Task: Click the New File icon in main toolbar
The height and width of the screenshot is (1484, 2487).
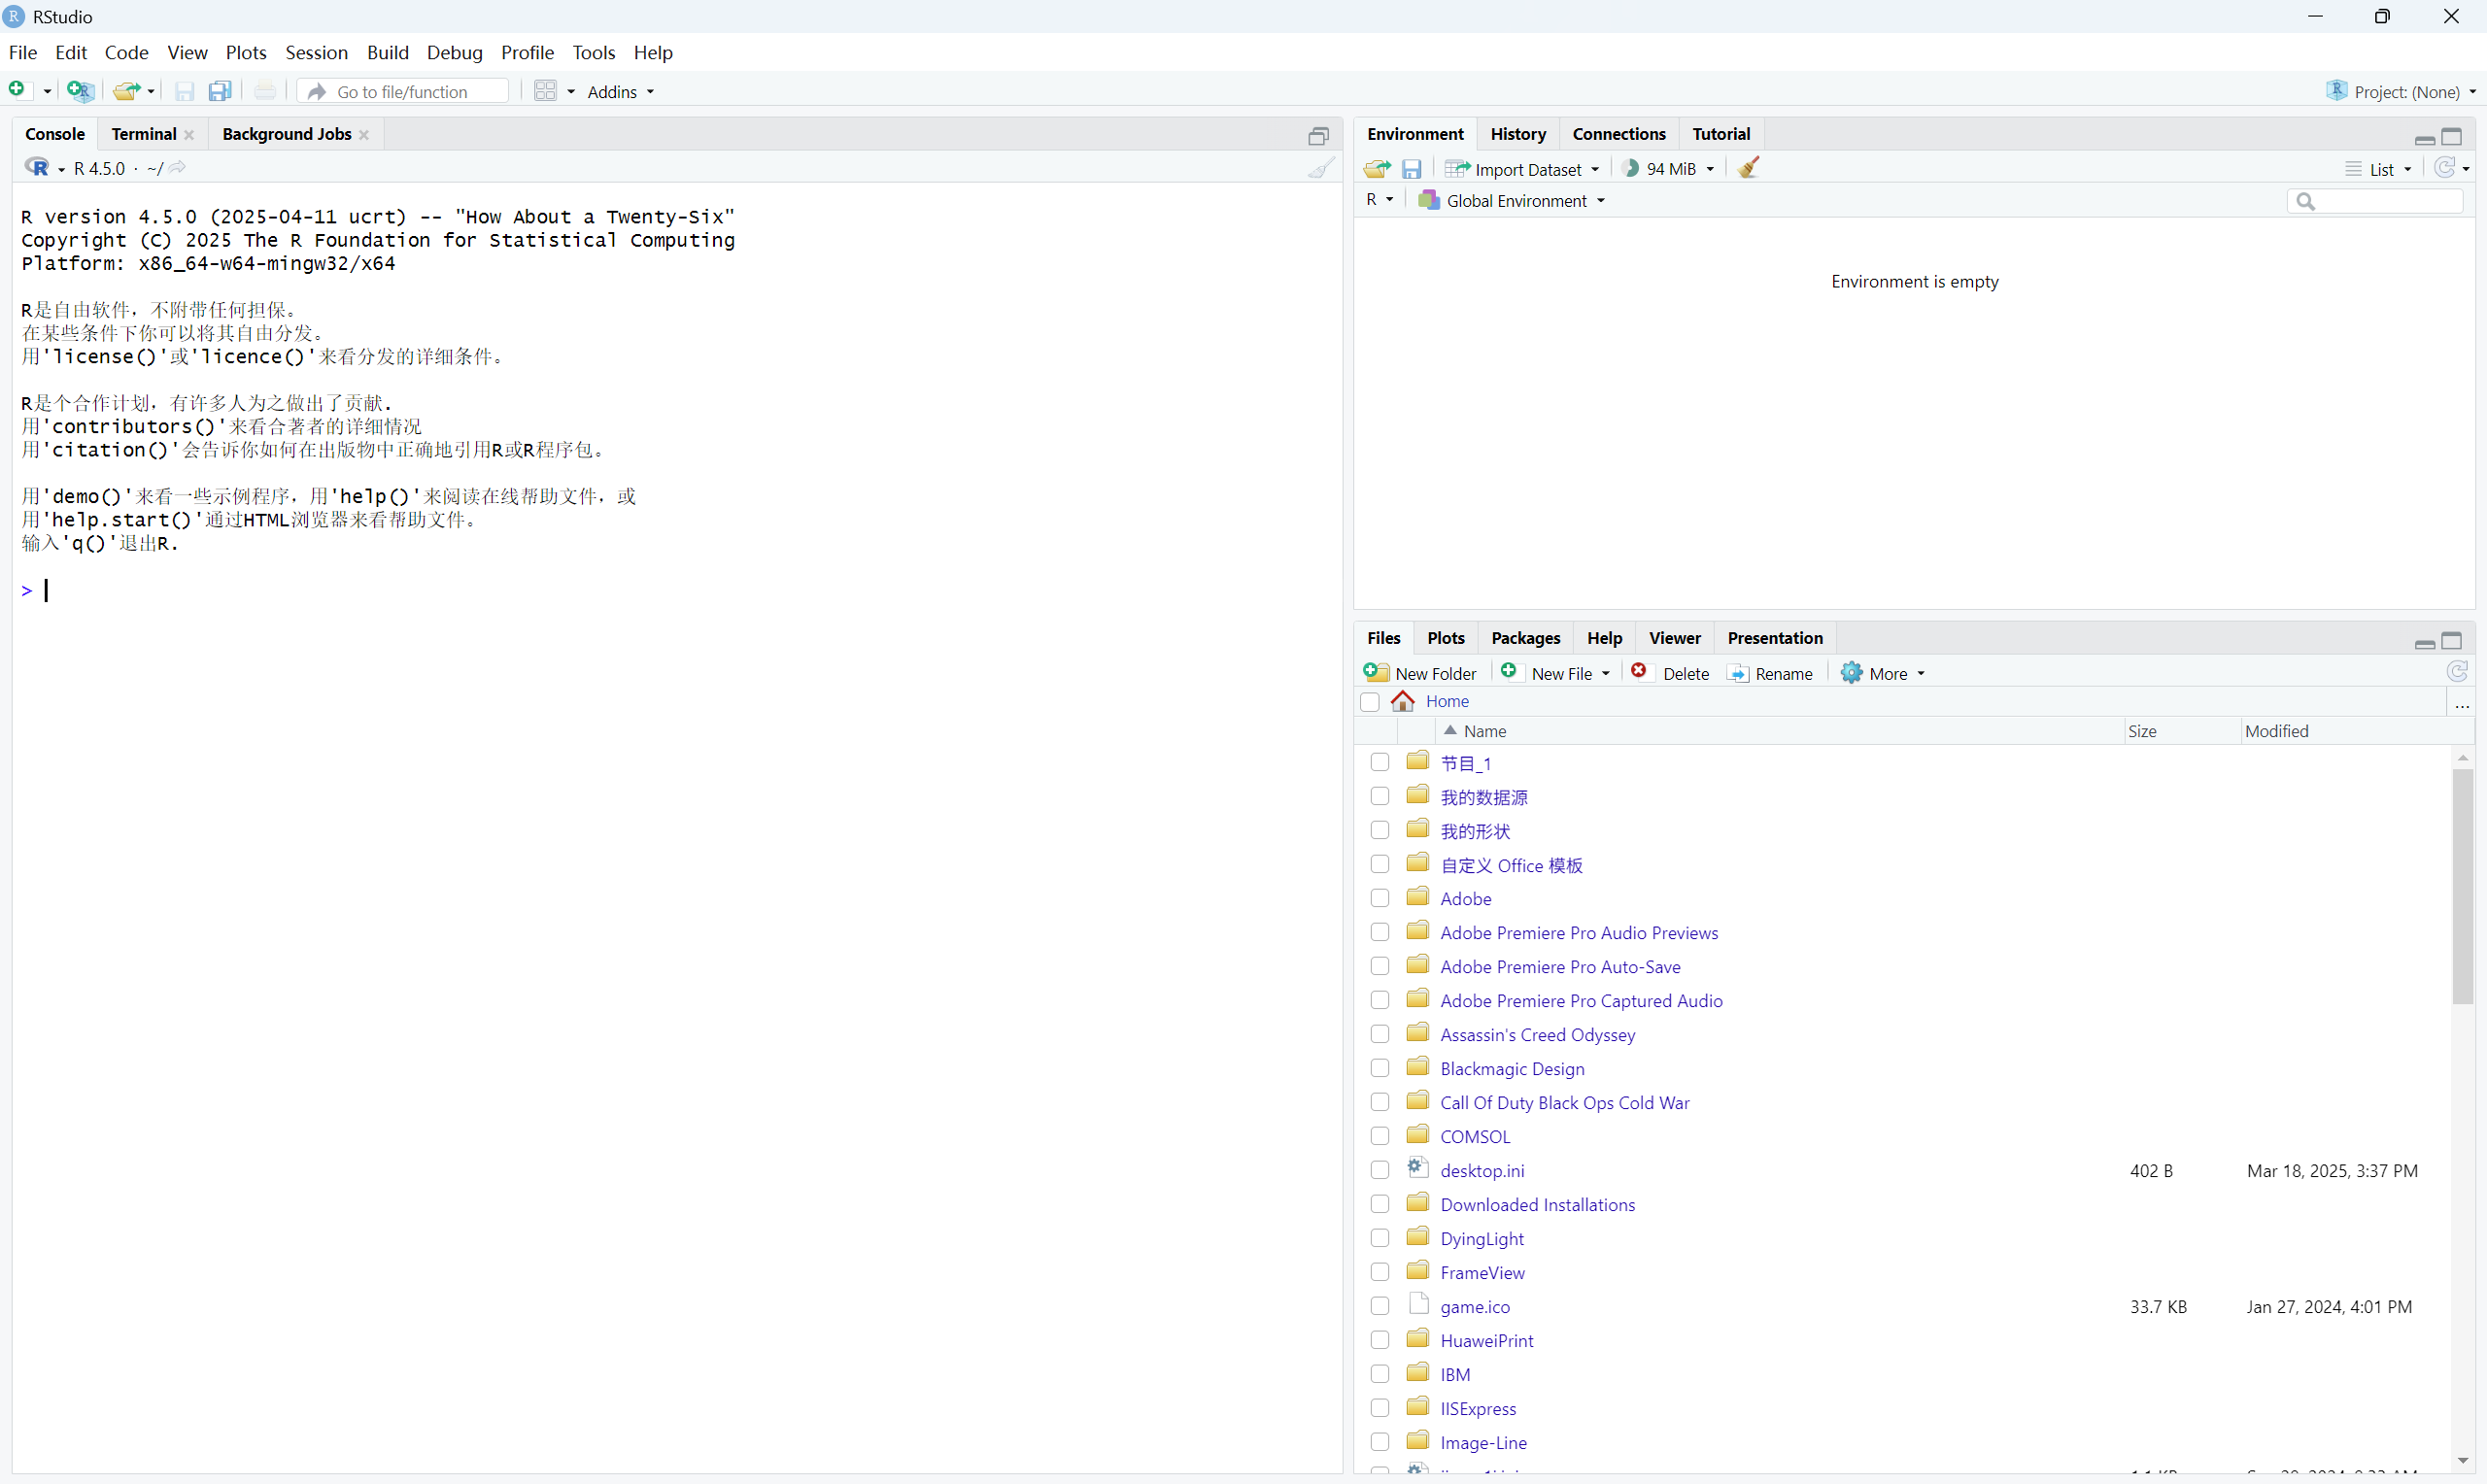Action: [x=18, y=91]
